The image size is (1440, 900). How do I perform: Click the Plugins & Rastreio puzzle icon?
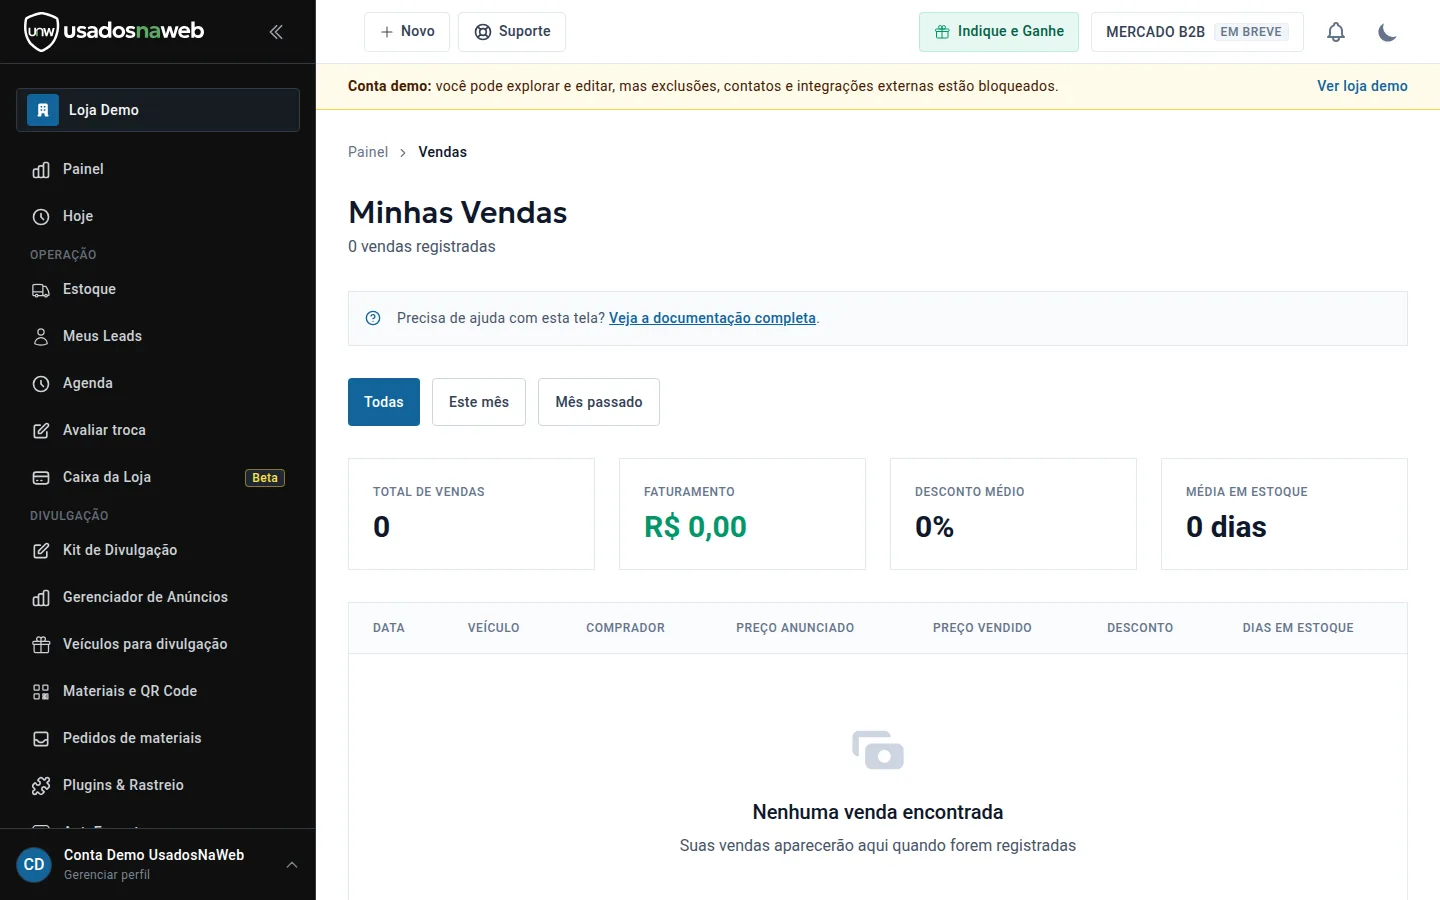coord(41,786)
